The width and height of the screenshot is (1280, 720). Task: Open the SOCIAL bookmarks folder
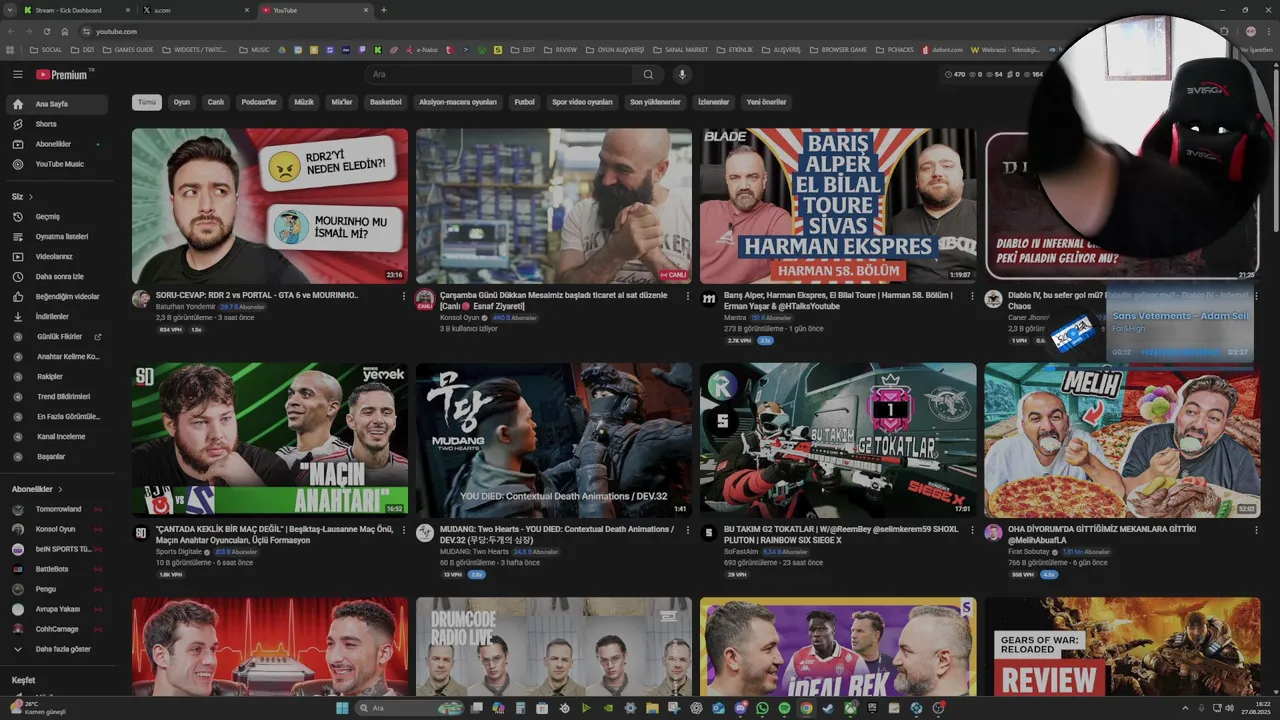[x=46, y=49]
